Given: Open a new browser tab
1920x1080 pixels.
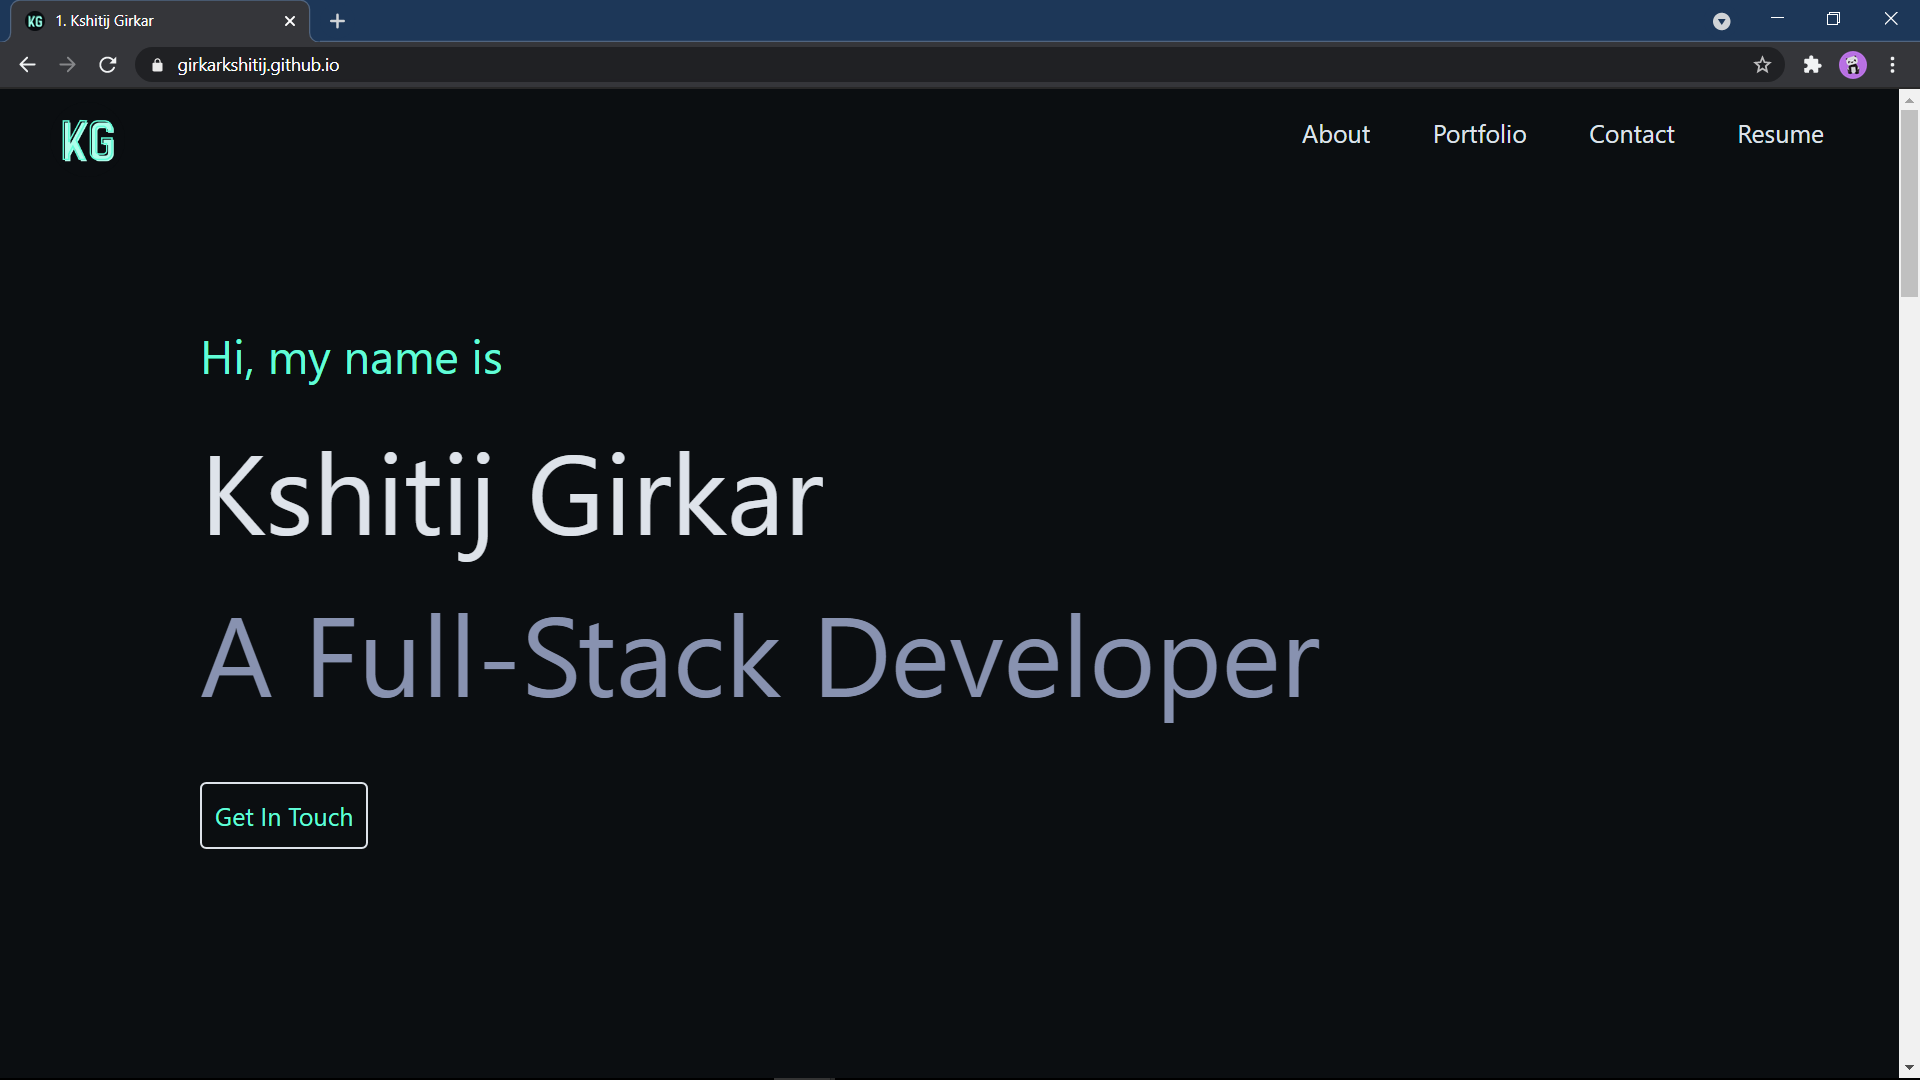Looking at the screenshot, I should coord(337,20).
